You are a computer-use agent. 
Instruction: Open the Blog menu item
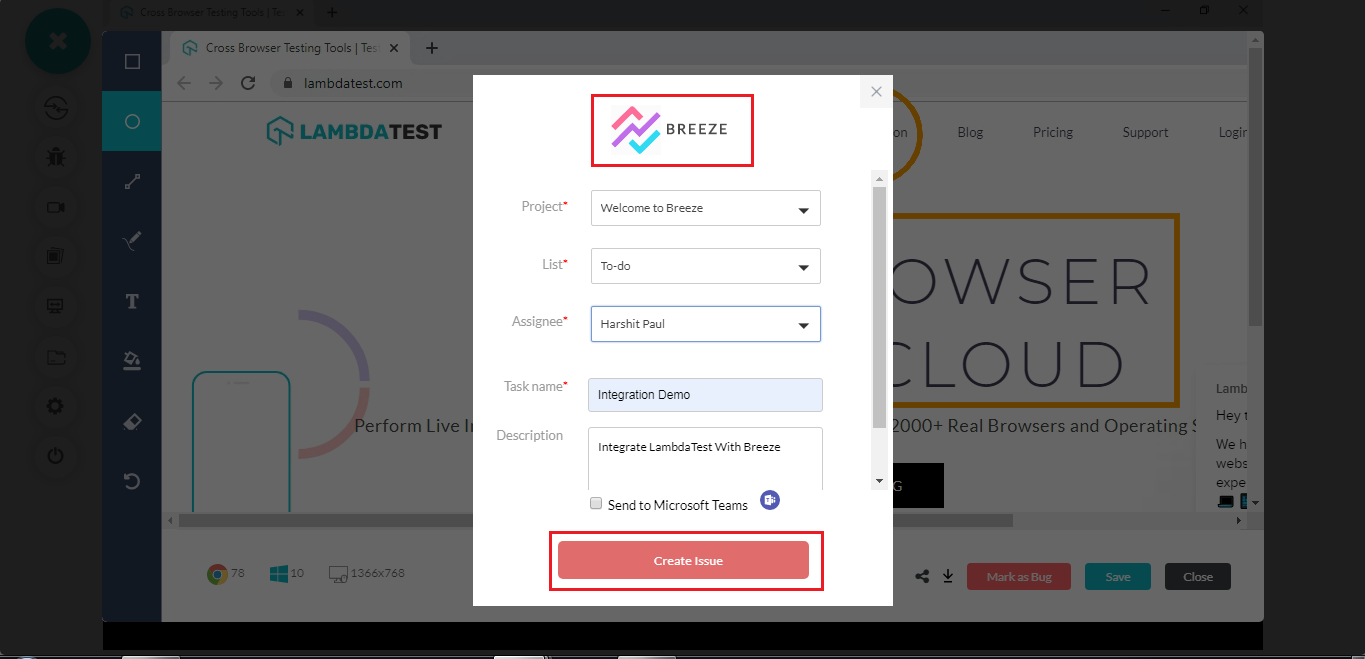click(x=970, y=132)
